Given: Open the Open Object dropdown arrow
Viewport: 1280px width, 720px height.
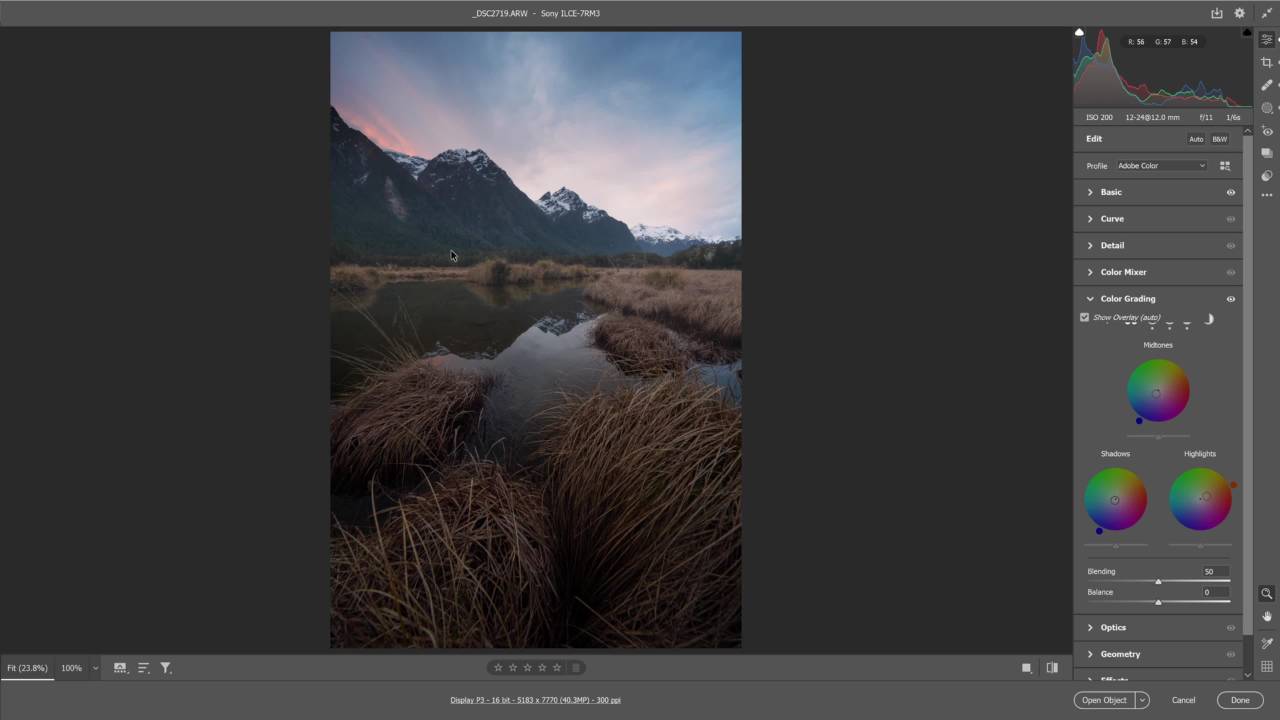Looking at the screenshot, I should 1142,700.
